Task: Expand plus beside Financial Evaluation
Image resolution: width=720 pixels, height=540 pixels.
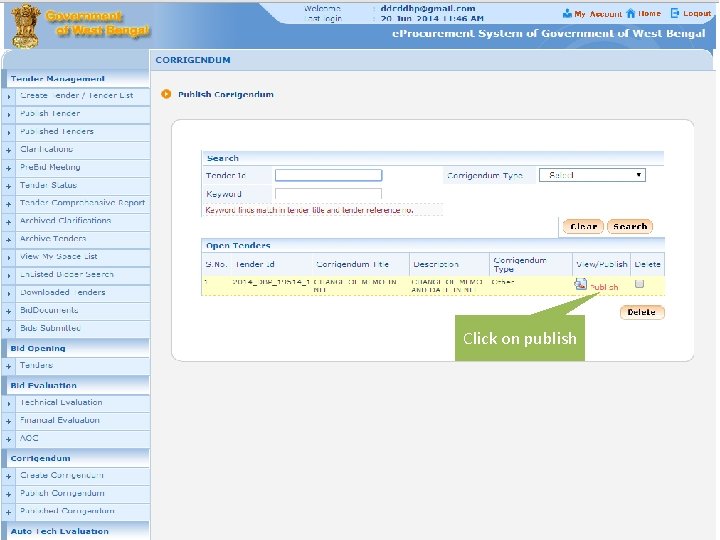Action: 9,422
